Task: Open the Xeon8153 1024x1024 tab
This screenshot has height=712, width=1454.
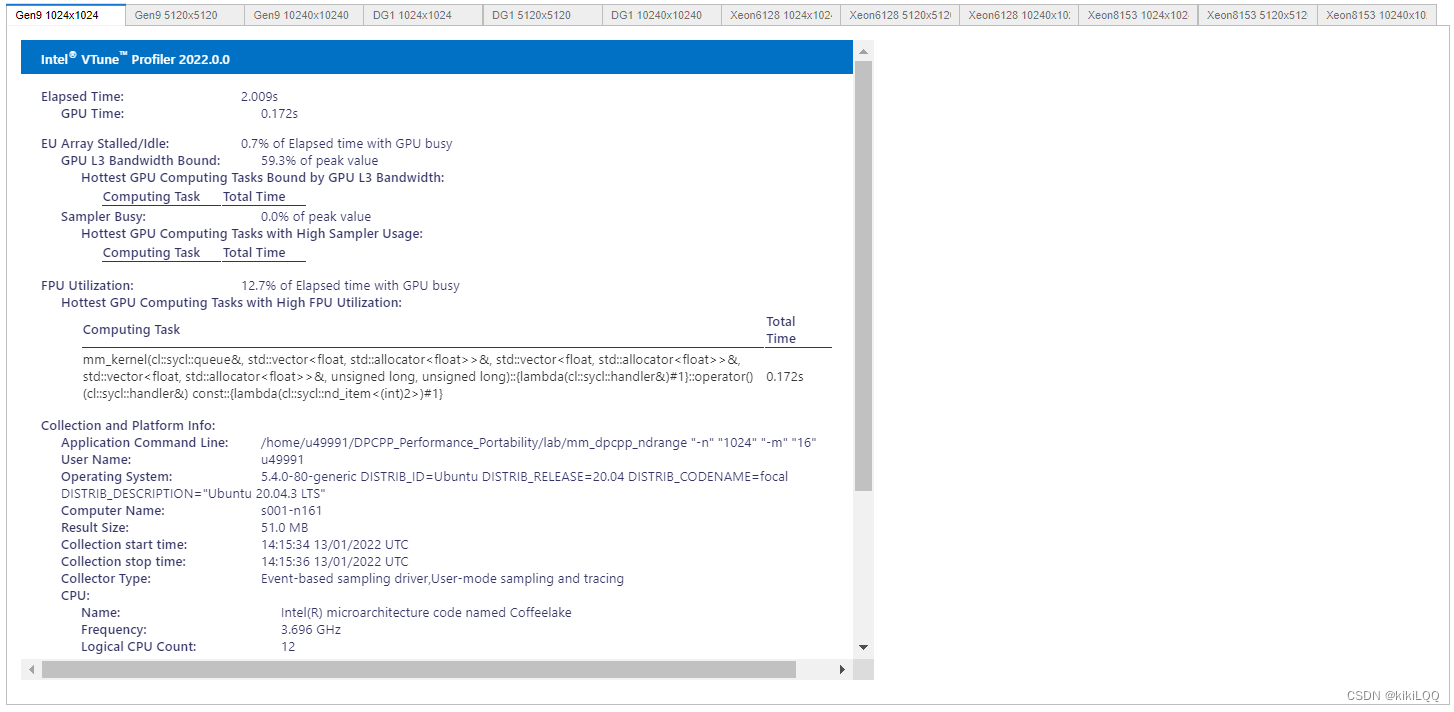Action: tap(1137, 15)
